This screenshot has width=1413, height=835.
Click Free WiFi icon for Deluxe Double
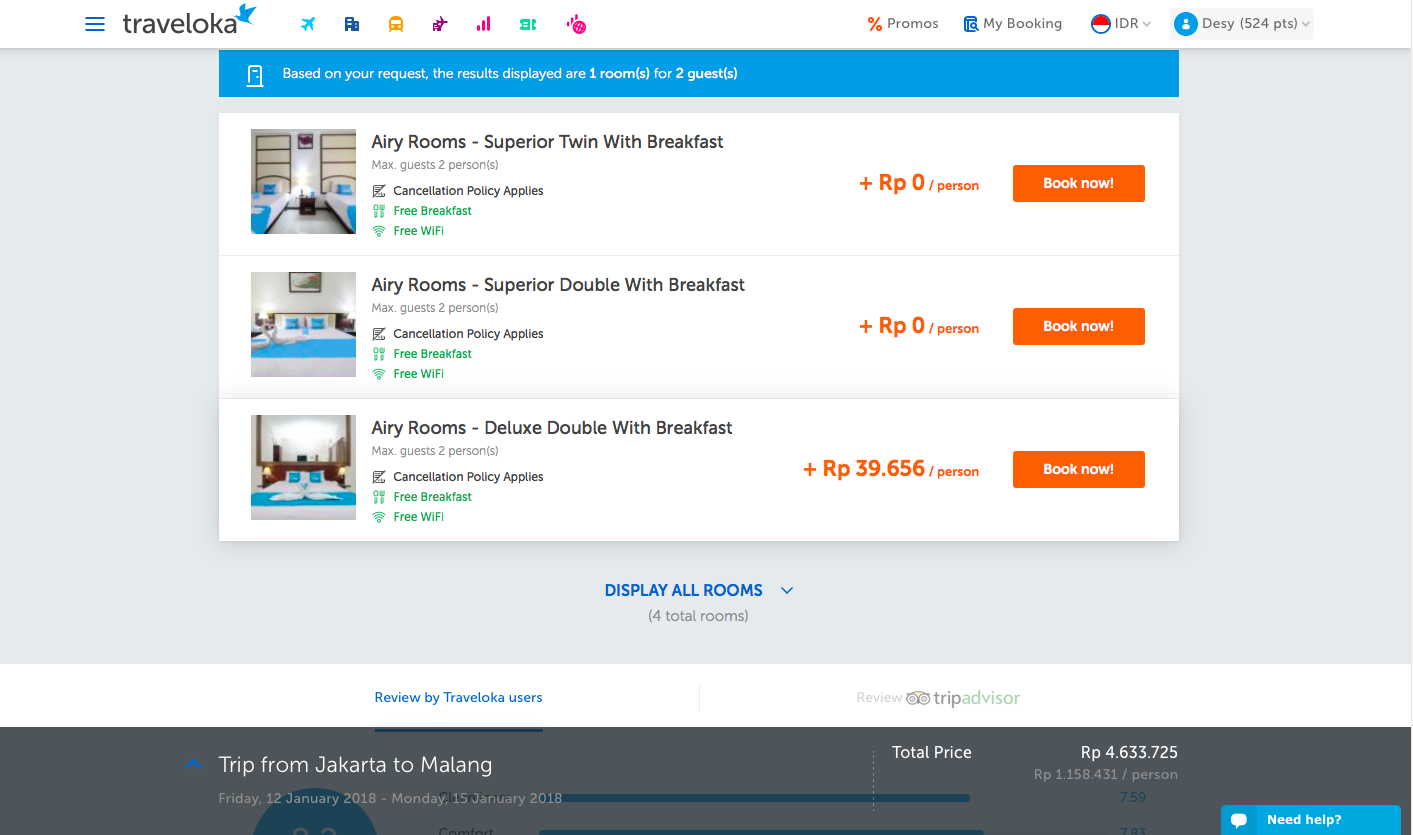point(379,517)
